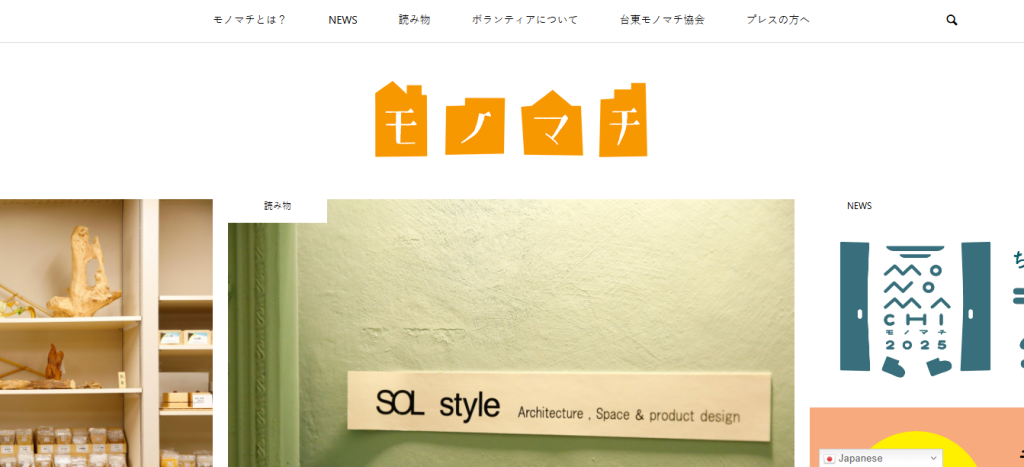
Task: Select NEWS in the top navigation
Action: [x=343, y=20]
